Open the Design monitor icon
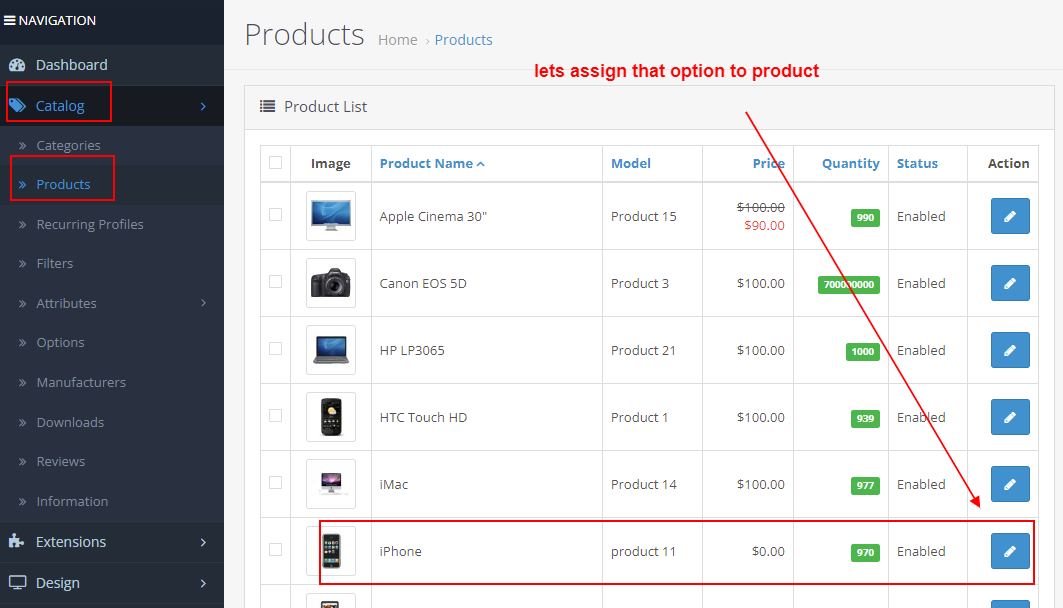 (16, 582)
